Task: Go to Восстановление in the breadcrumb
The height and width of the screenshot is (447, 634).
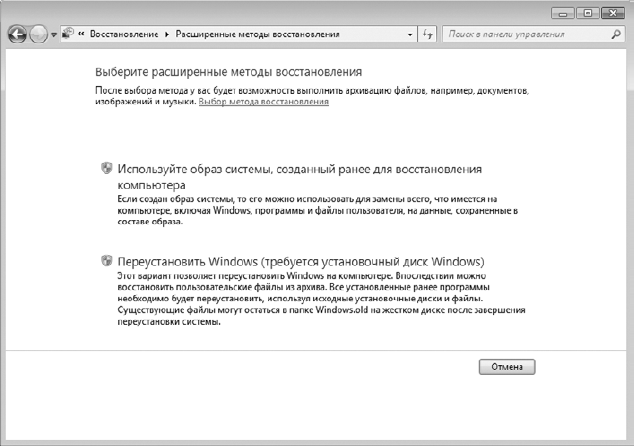Action: pos(124,34)
